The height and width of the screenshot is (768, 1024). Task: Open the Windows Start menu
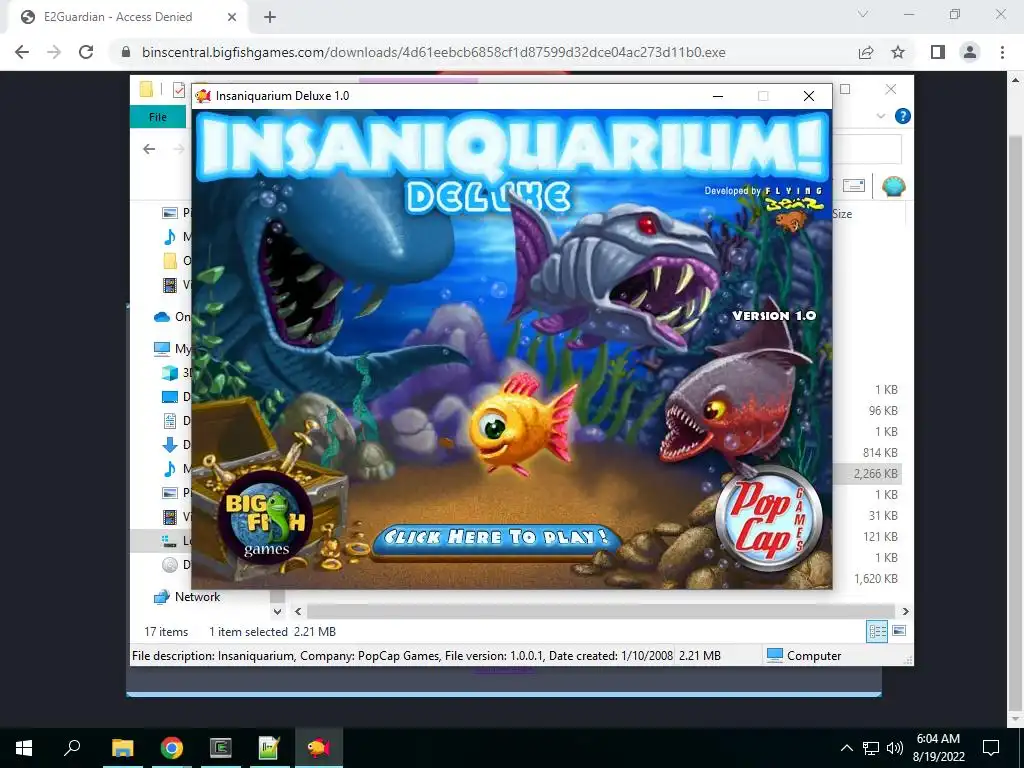[24, 748]
